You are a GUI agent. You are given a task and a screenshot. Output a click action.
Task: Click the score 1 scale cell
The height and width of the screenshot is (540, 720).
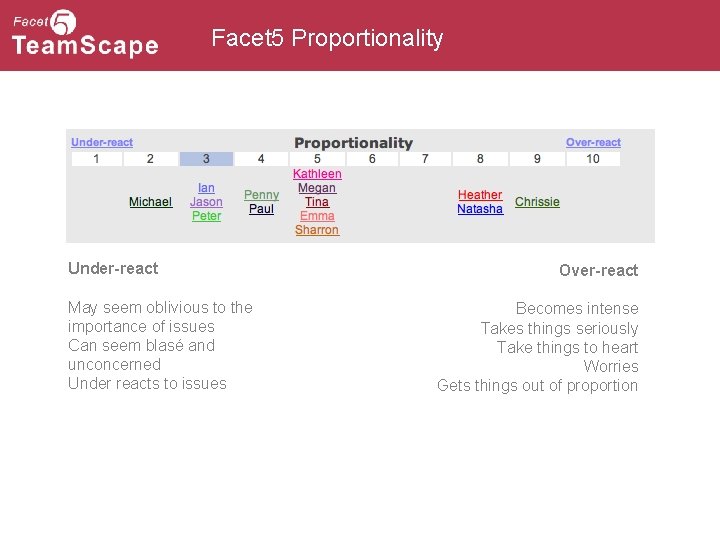coord(96,159)
